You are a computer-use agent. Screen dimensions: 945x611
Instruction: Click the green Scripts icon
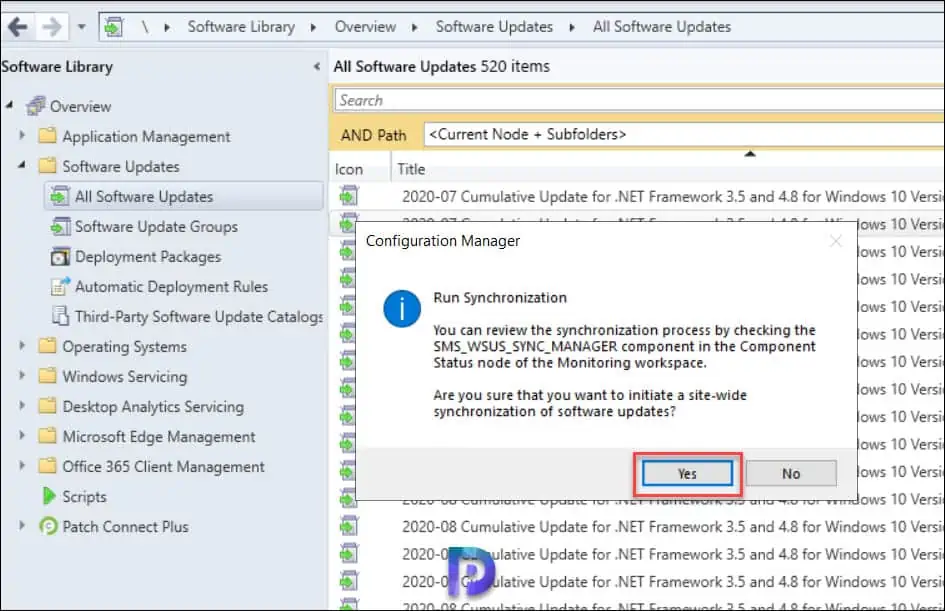[x=48, y=496]
